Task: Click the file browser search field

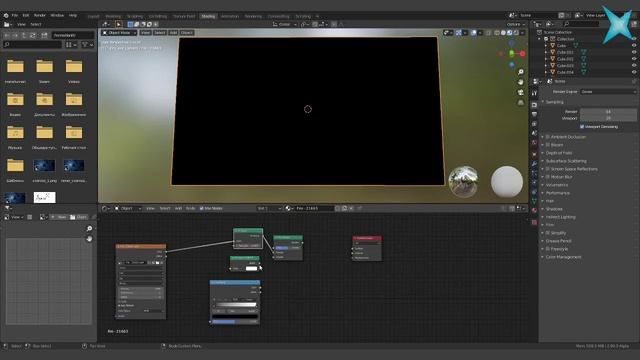Action: tap(33, 44)
